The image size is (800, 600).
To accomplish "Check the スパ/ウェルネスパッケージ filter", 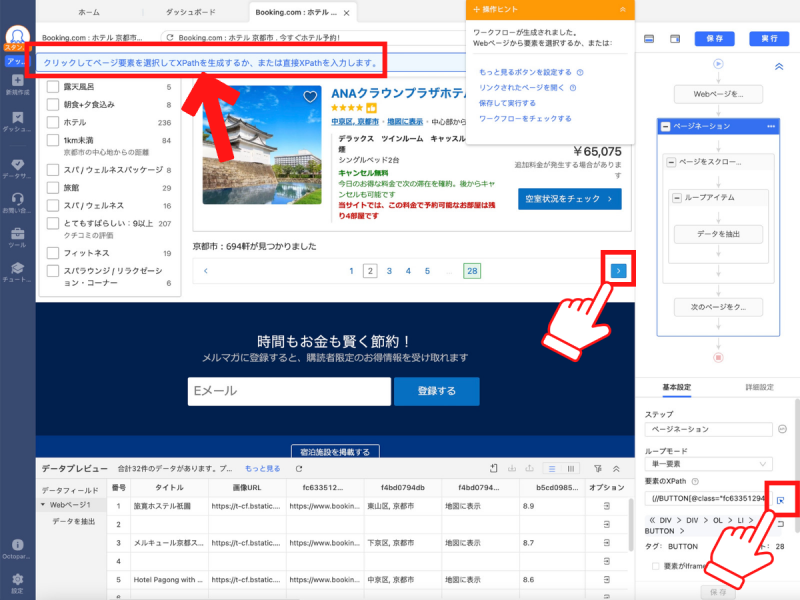I will [x=53, y=169].
